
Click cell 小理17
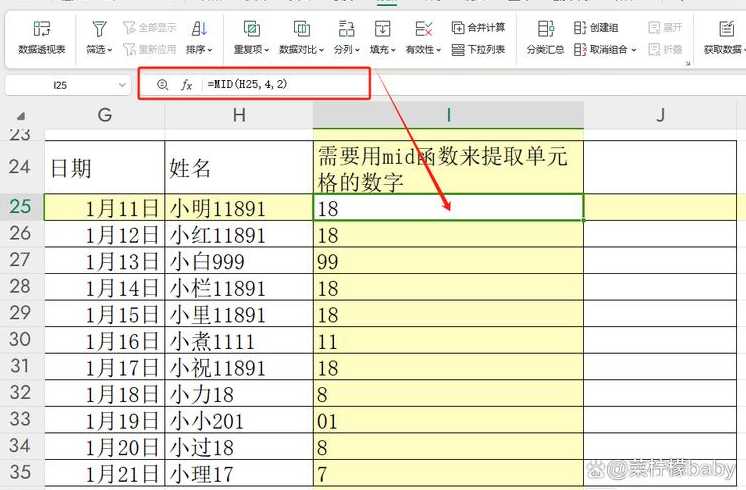pyautogui.click(x=239, y=473)
